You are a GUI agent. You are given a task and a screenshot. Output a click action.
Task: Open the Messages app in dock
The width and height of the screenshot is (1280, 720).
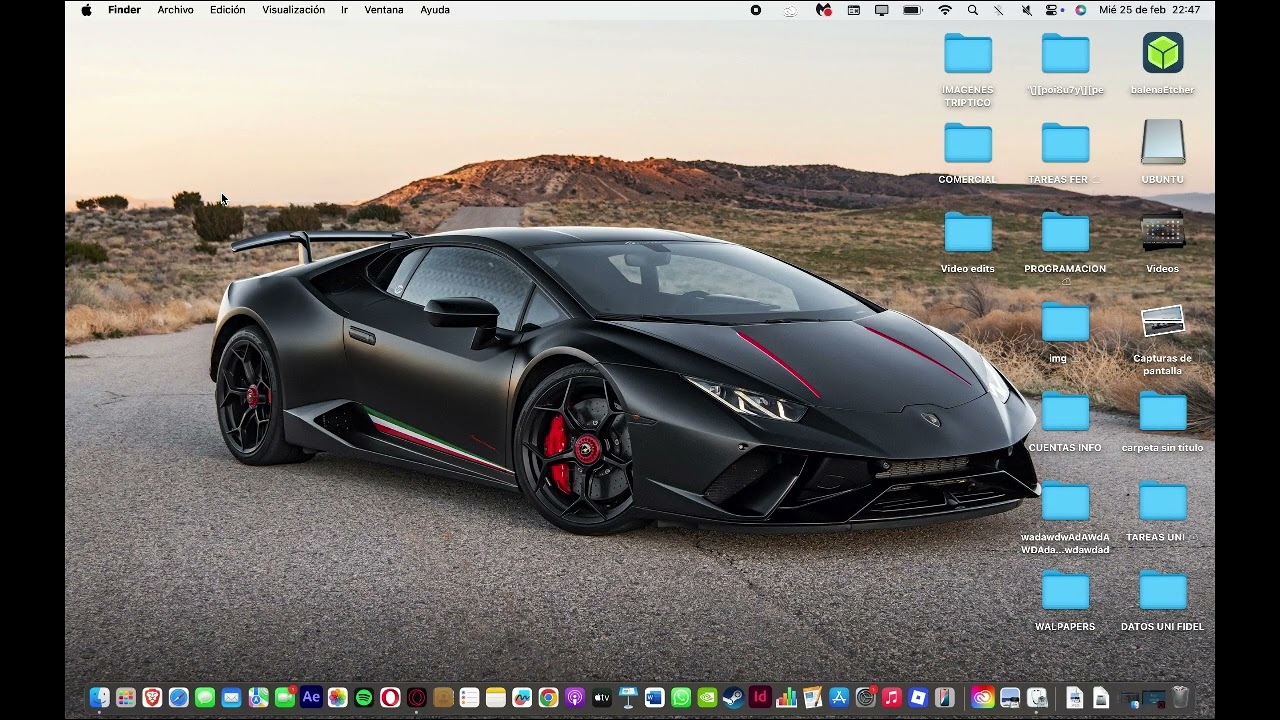coord(205,697)
